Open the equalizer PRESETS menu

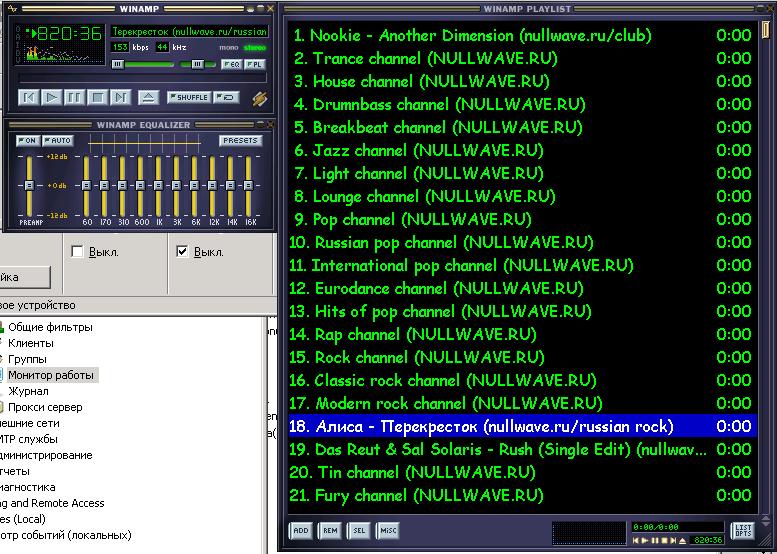[x=240, y=141]
